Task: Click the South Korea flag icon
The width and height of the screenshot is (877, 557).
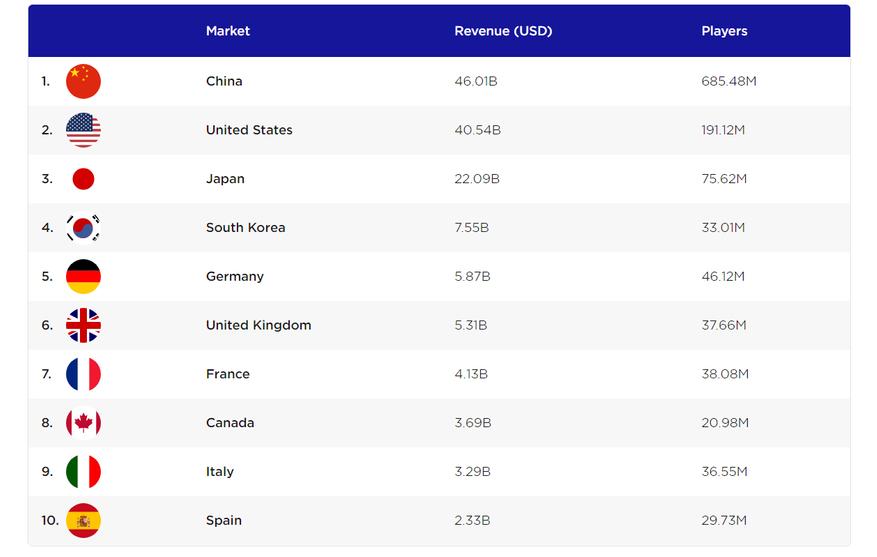Action: coord(83,228)
